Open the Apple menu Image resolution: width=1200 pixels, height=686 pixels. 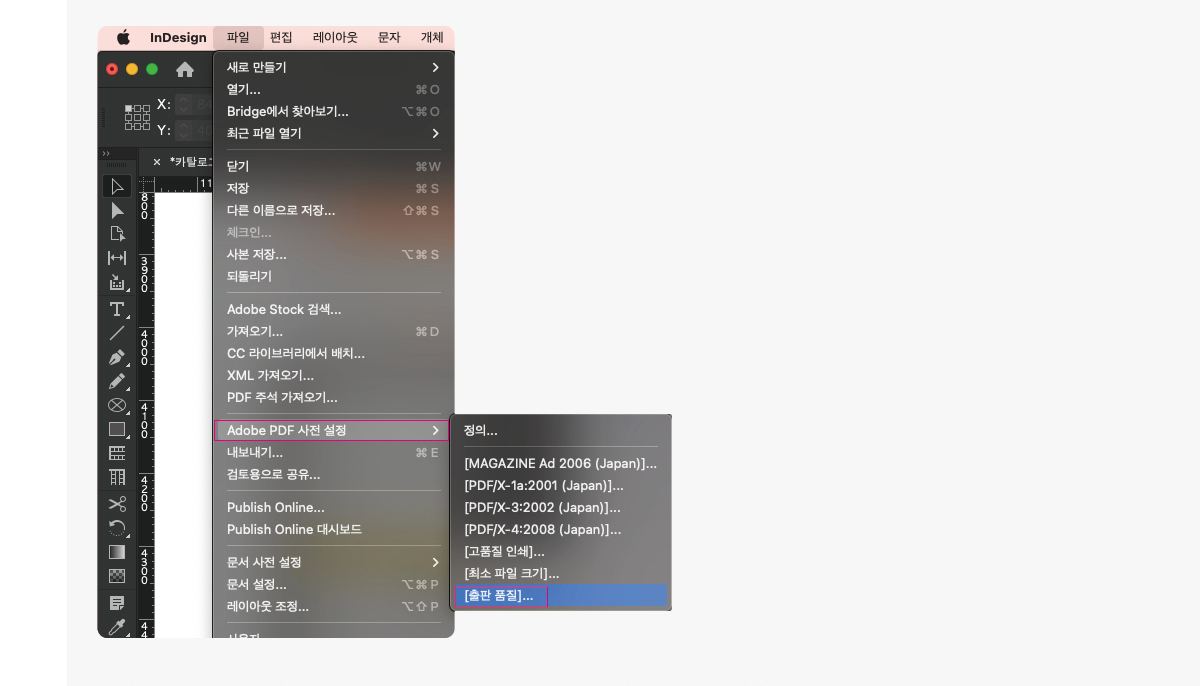click(x=124, y=38)
